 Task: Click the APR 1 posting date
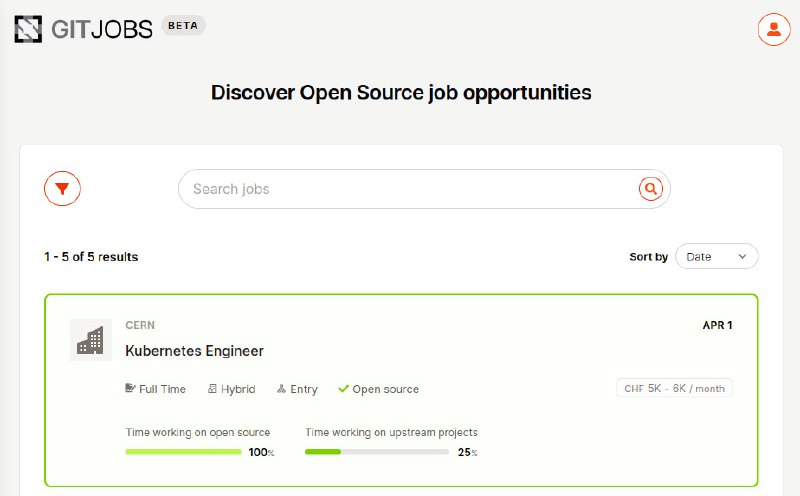[717, 325]
